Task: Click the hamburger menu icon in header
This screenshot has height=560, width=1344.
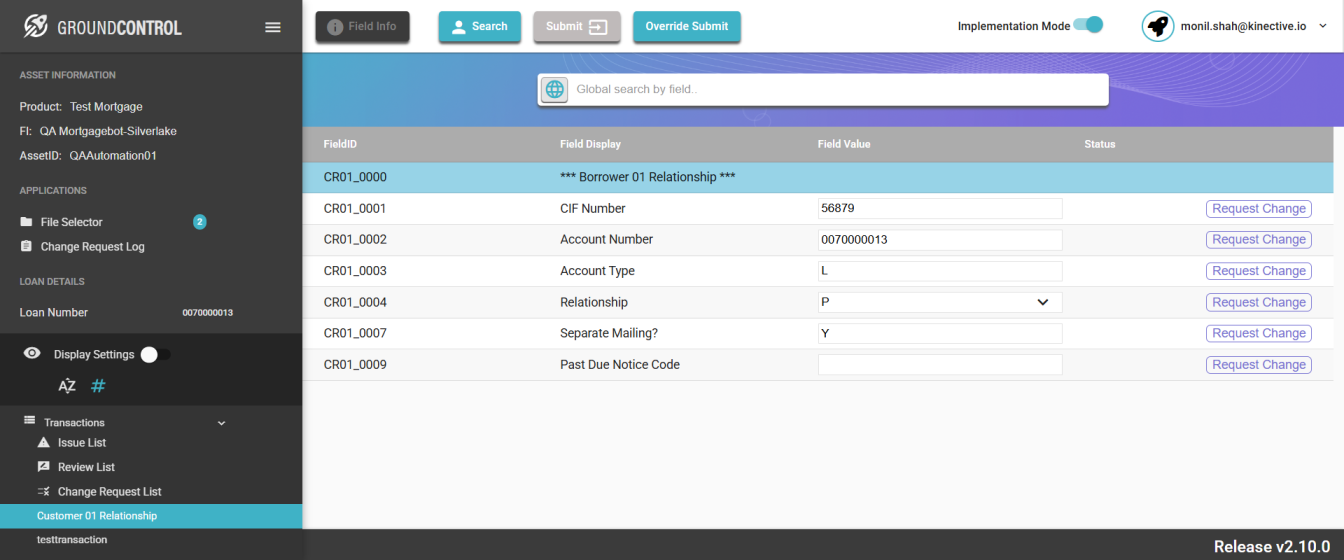Action: coord(272,27)
